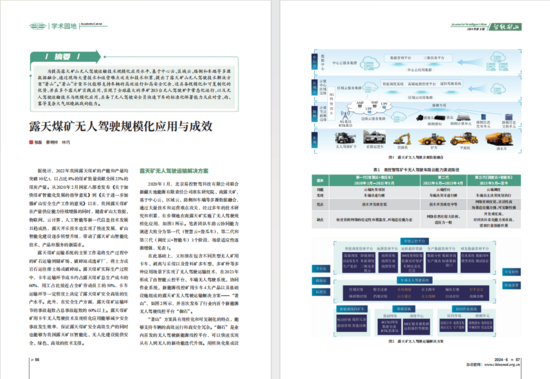Click the top blue title box in Figure 2
This screenshot has width=550, height=379.
[414, 241]
